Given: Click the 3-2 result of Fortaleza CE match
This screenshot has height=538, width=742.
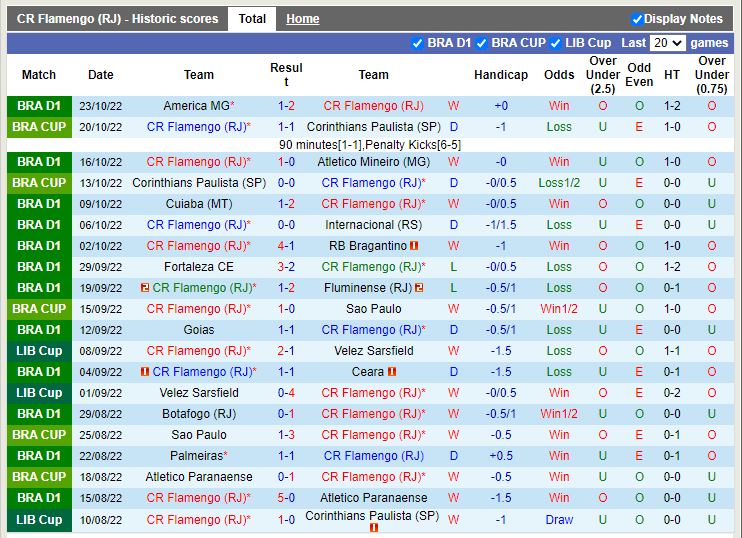Looking at the screenshot, I should (286, 267).
